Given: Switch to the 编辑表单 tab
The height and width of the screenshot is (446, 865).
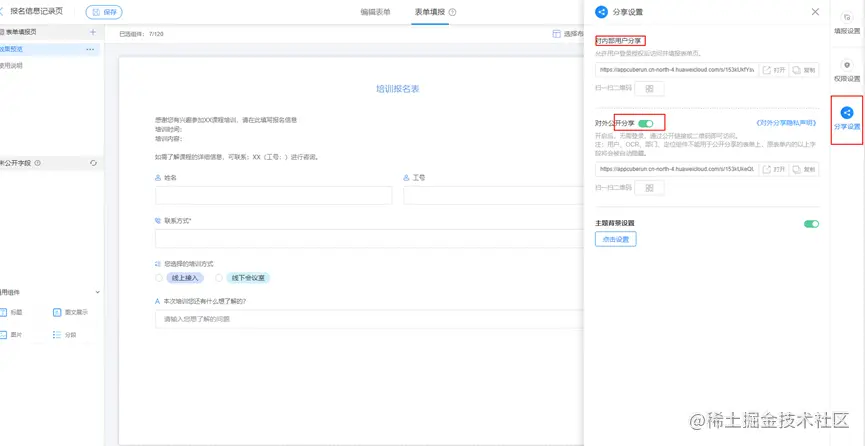Looking at the screenshot, I should [x=375, y=12].
